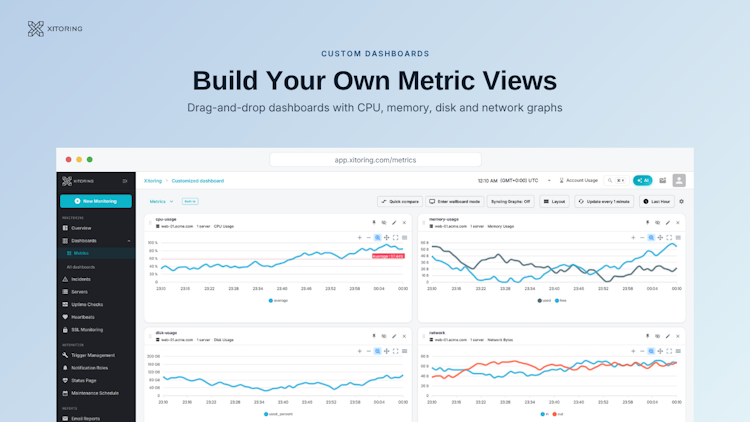The height and width of the screenshot is (422, 750).
Task: Open the Metrics dashboard dropdown
Action: pos(161,201)
